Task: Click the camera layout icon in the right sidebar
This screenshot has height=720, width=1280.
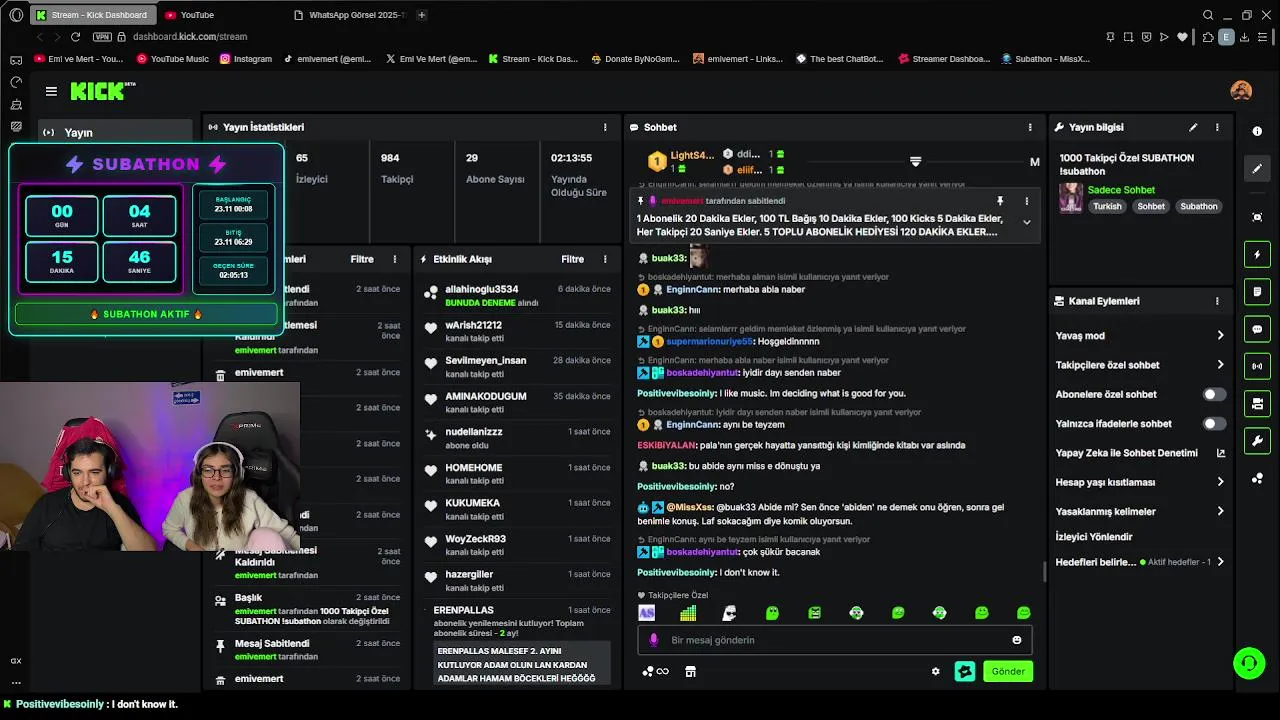Action: pyautogui.click(x=1257, y=403)
